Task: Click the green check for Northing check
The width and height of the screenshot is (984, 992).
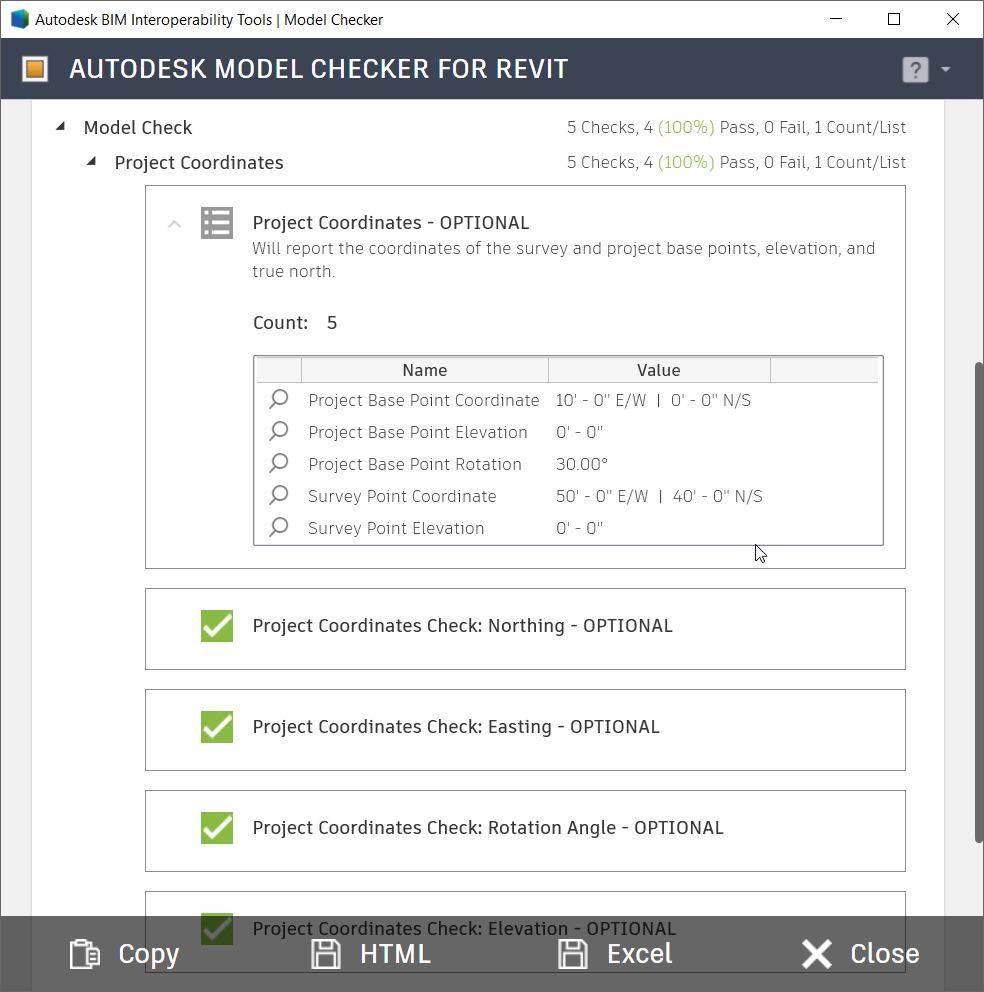Action: [x=216, y=625]
